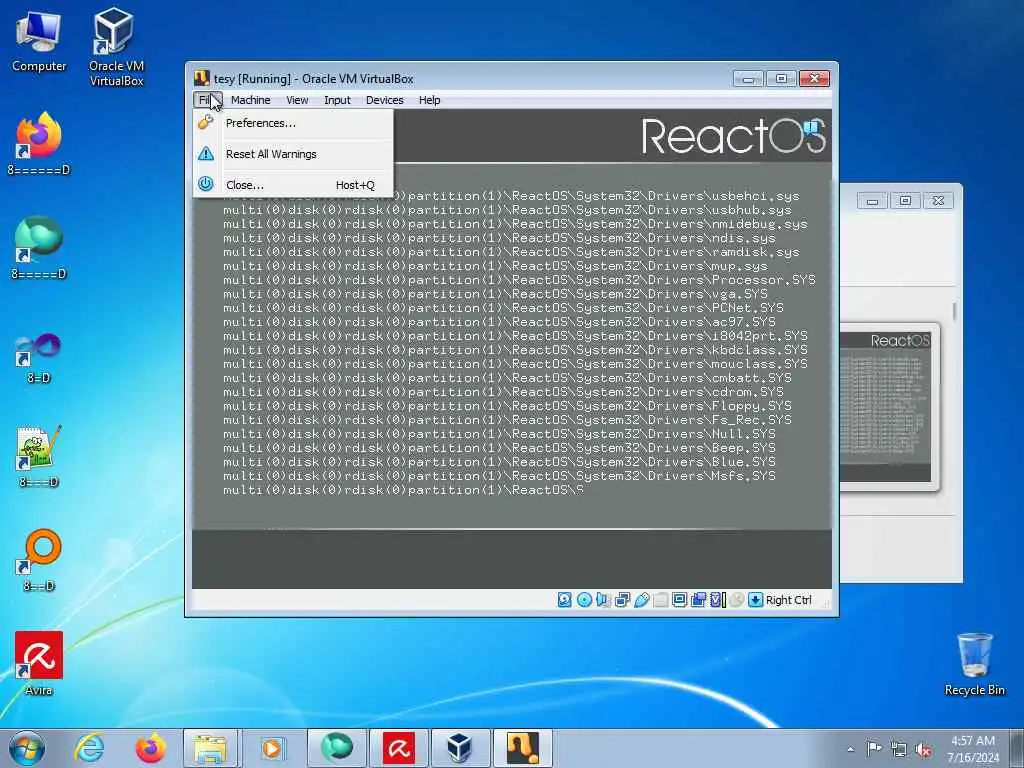Click the hard disk activity status icon

coord(565,600)
